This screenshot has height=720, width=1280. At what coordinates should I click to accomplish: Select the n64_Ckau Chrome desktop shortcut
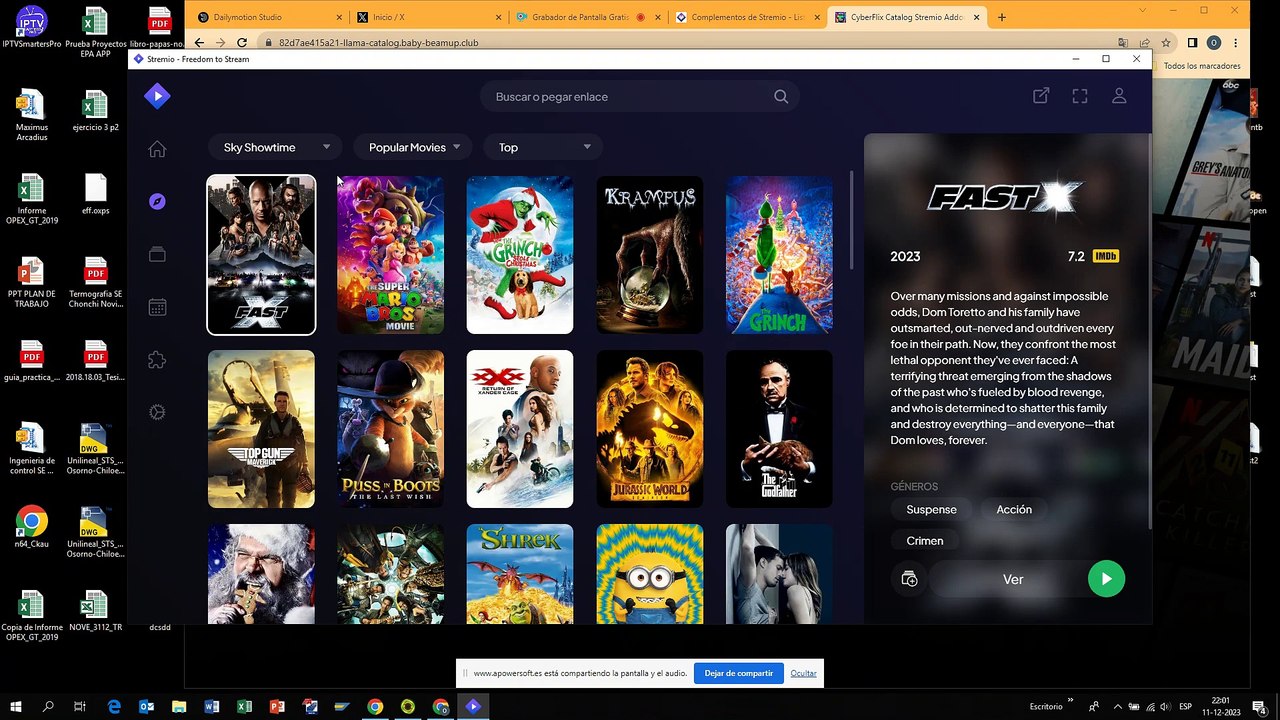[31, 528]
